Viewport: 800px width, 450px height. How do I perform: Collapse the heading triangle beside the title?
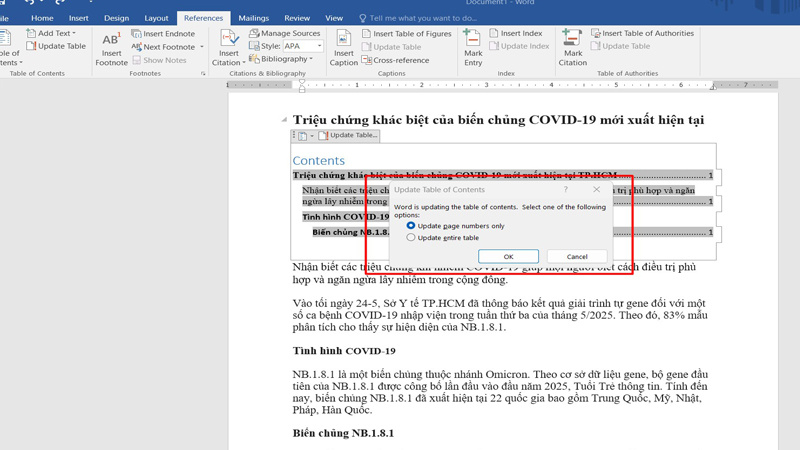[284, 120]
